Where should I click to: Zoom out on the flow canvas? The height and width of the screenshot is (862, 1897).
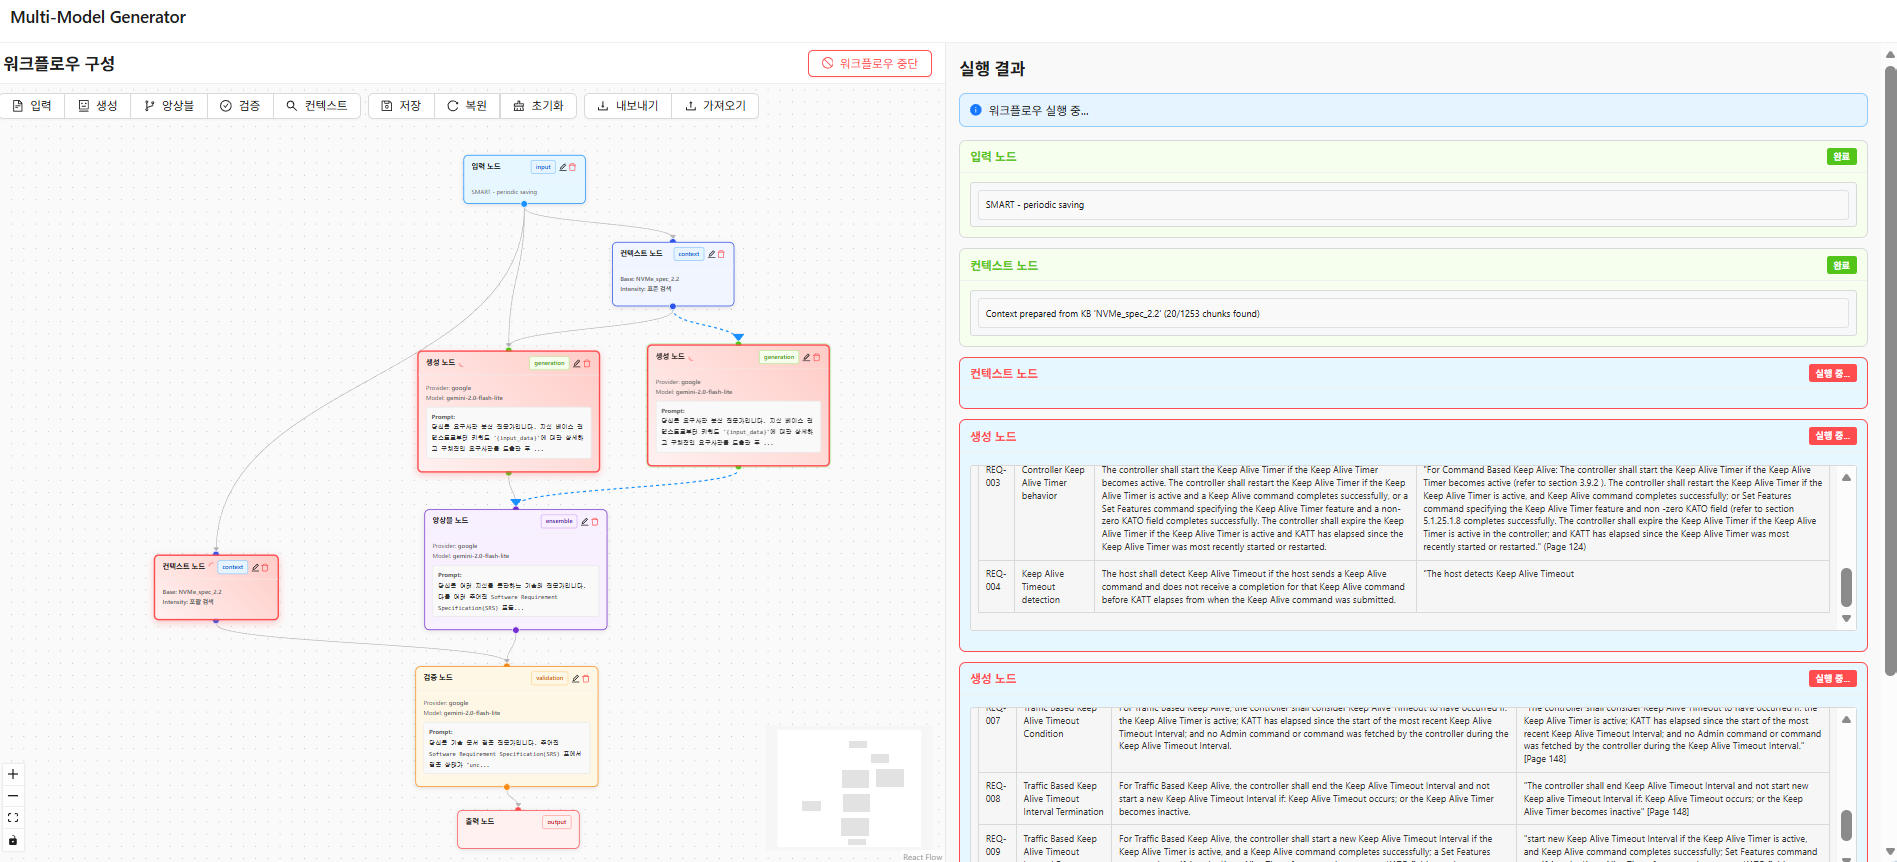[13, 796]
